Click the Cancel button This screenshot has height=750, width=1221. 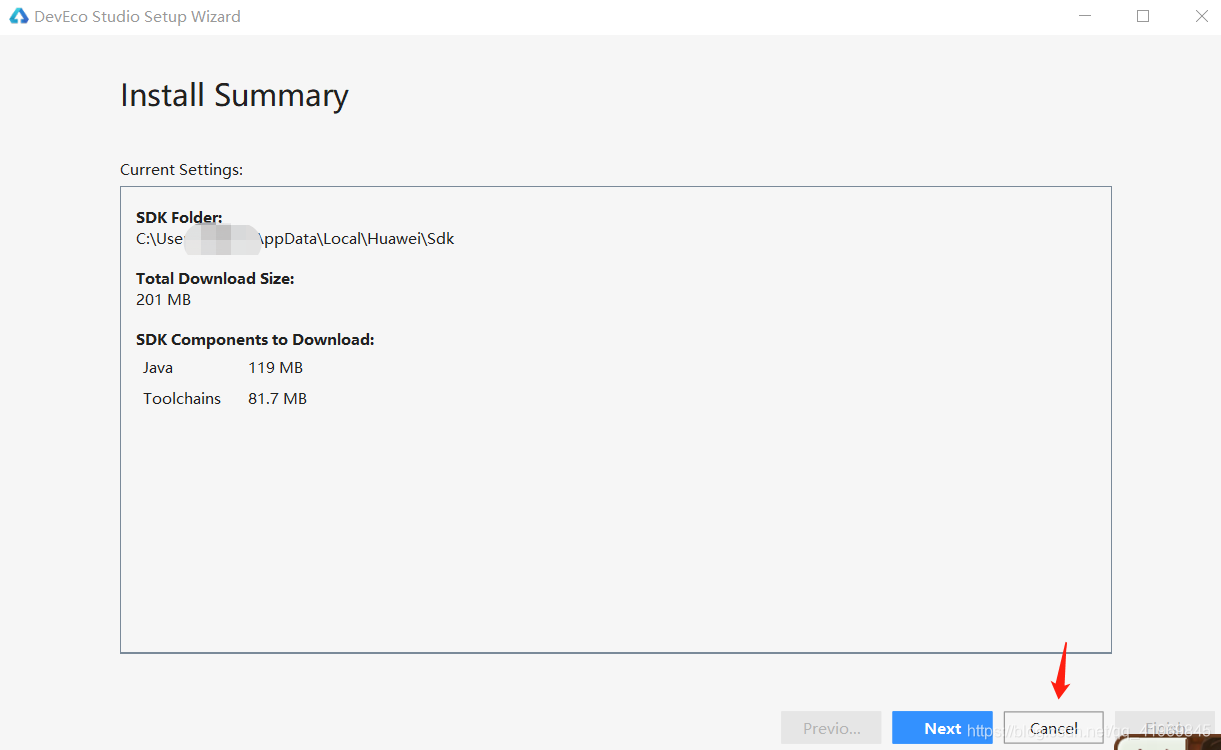(1054, 729)
